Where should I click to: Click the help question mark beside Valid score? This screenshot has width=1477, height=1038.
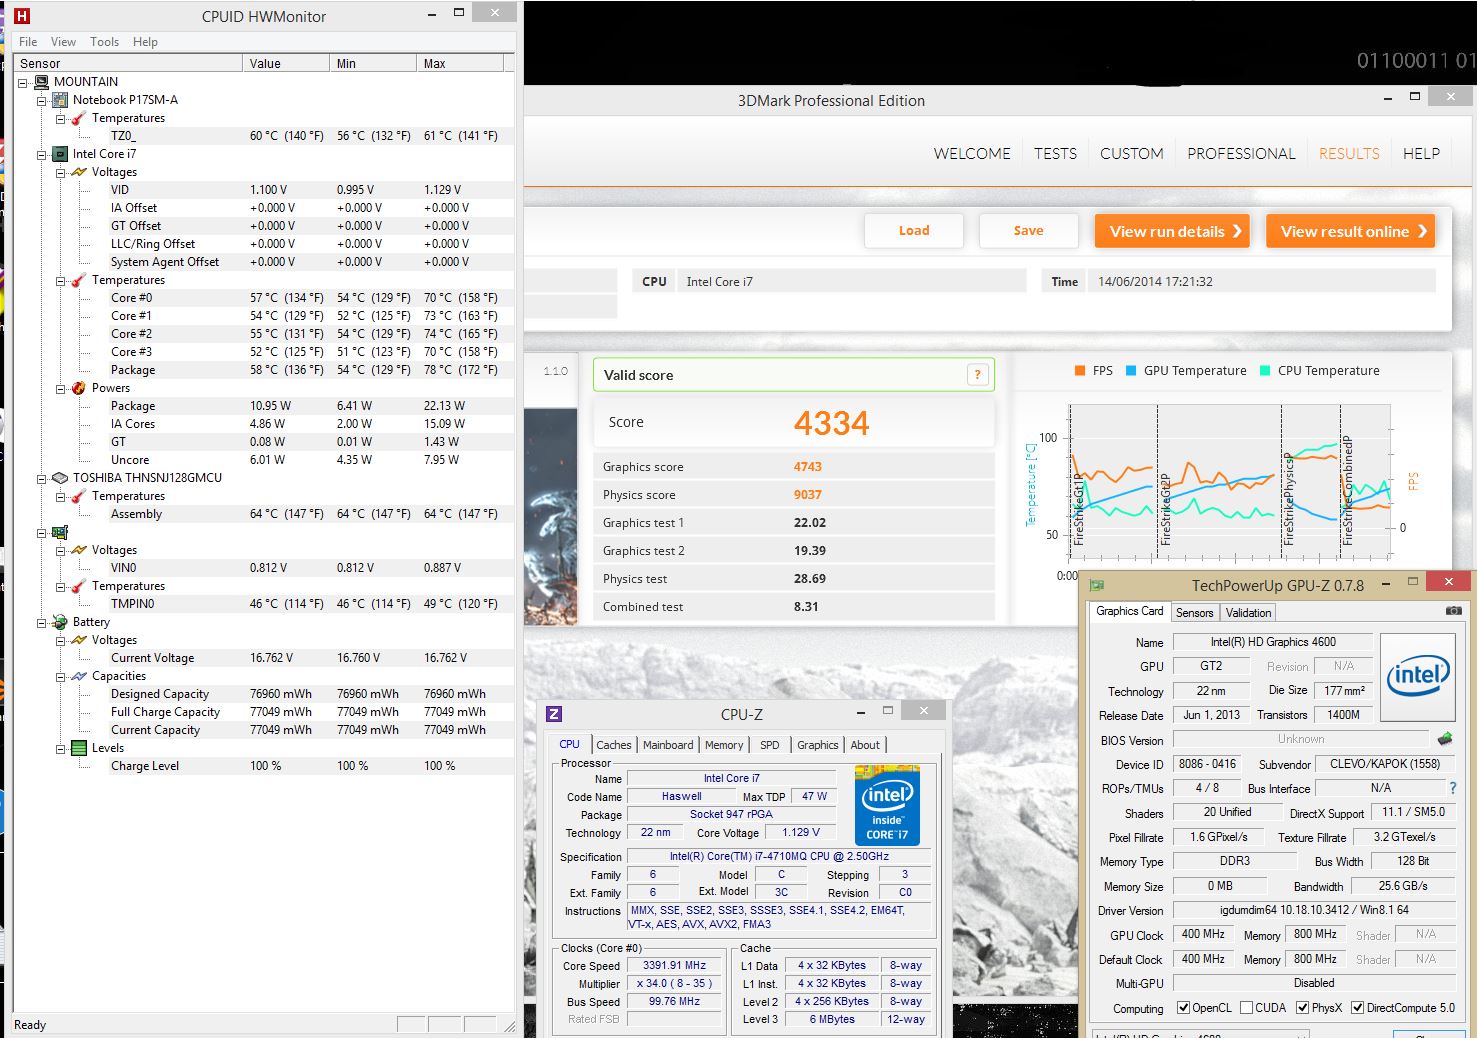(x=977, y=375)
